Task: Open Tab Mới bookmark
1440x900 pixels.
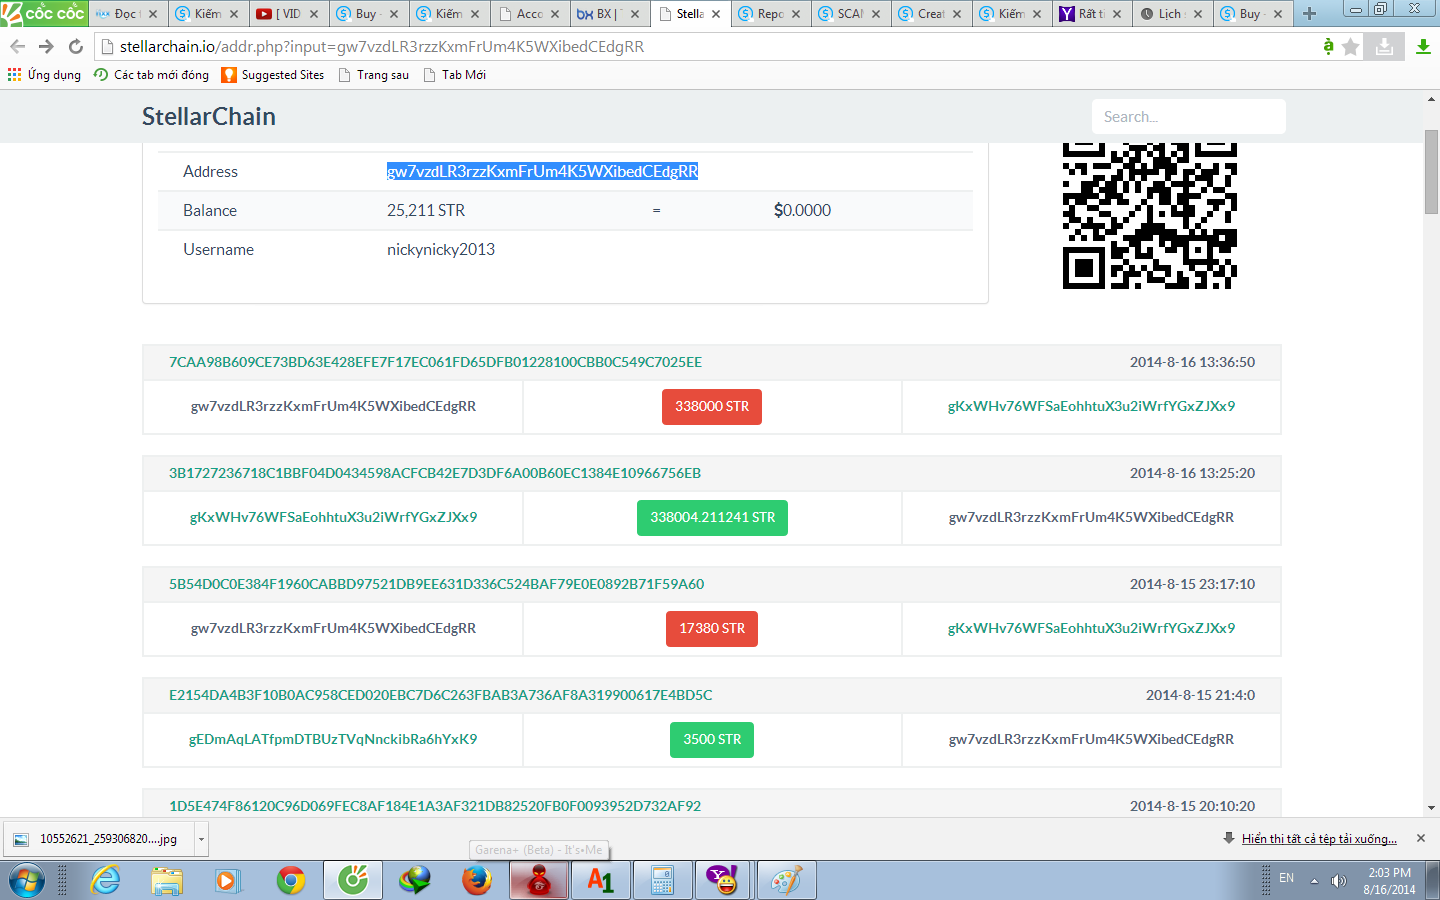Action: (455, 75)
